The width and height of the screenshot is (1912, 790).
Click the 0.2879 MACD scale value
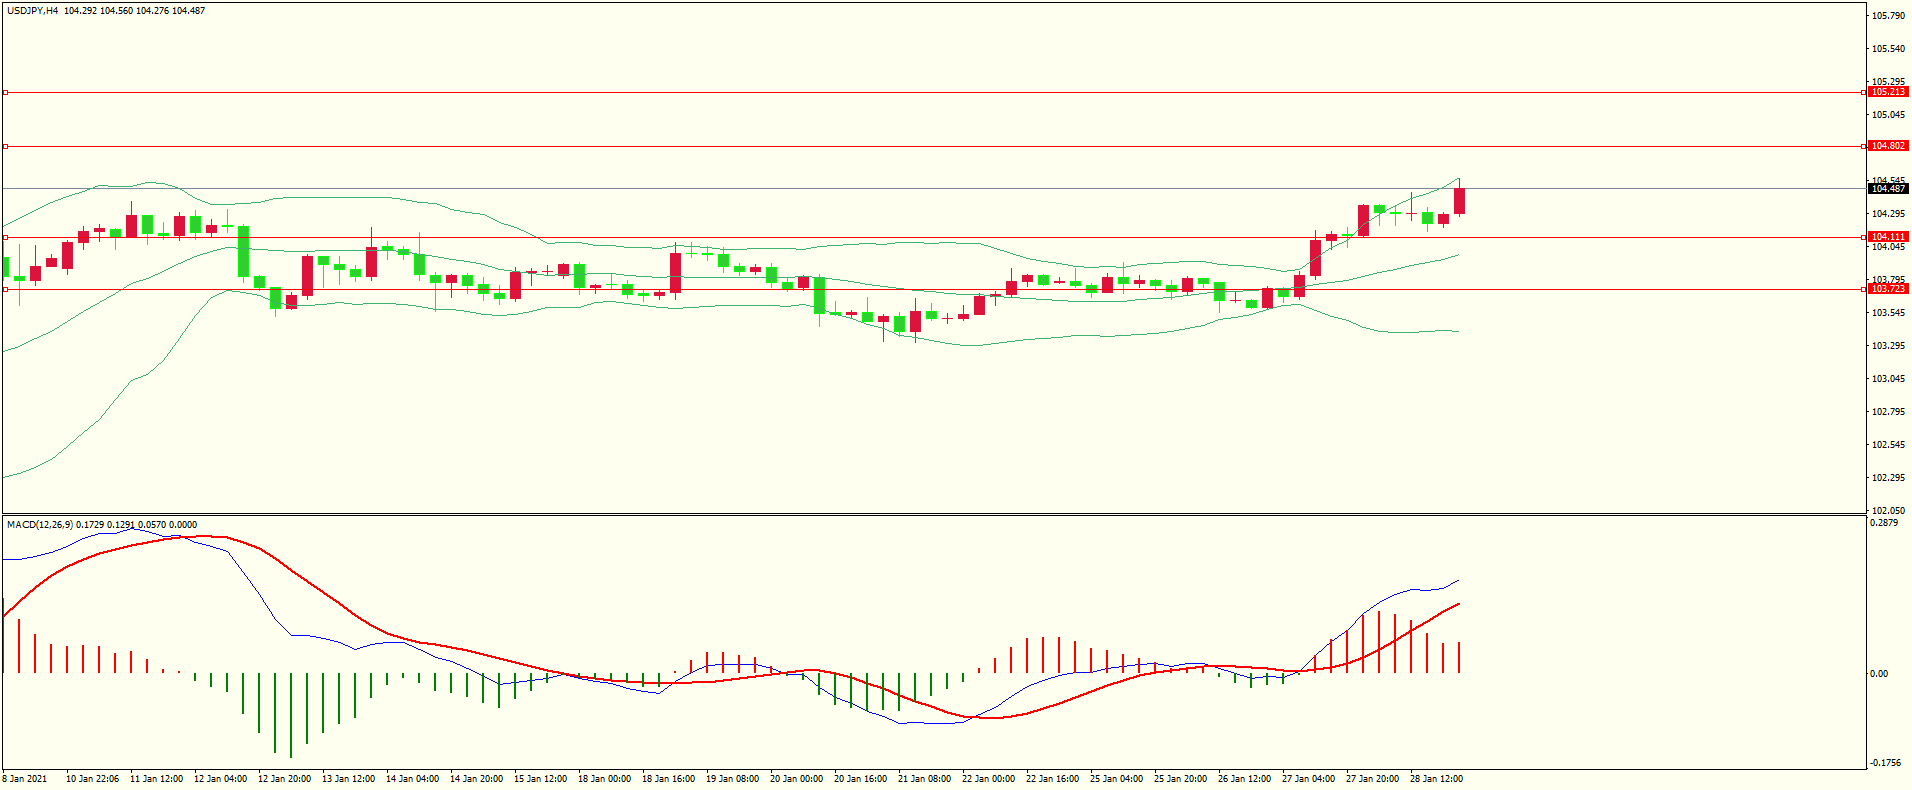click(x=1884, y=523)
